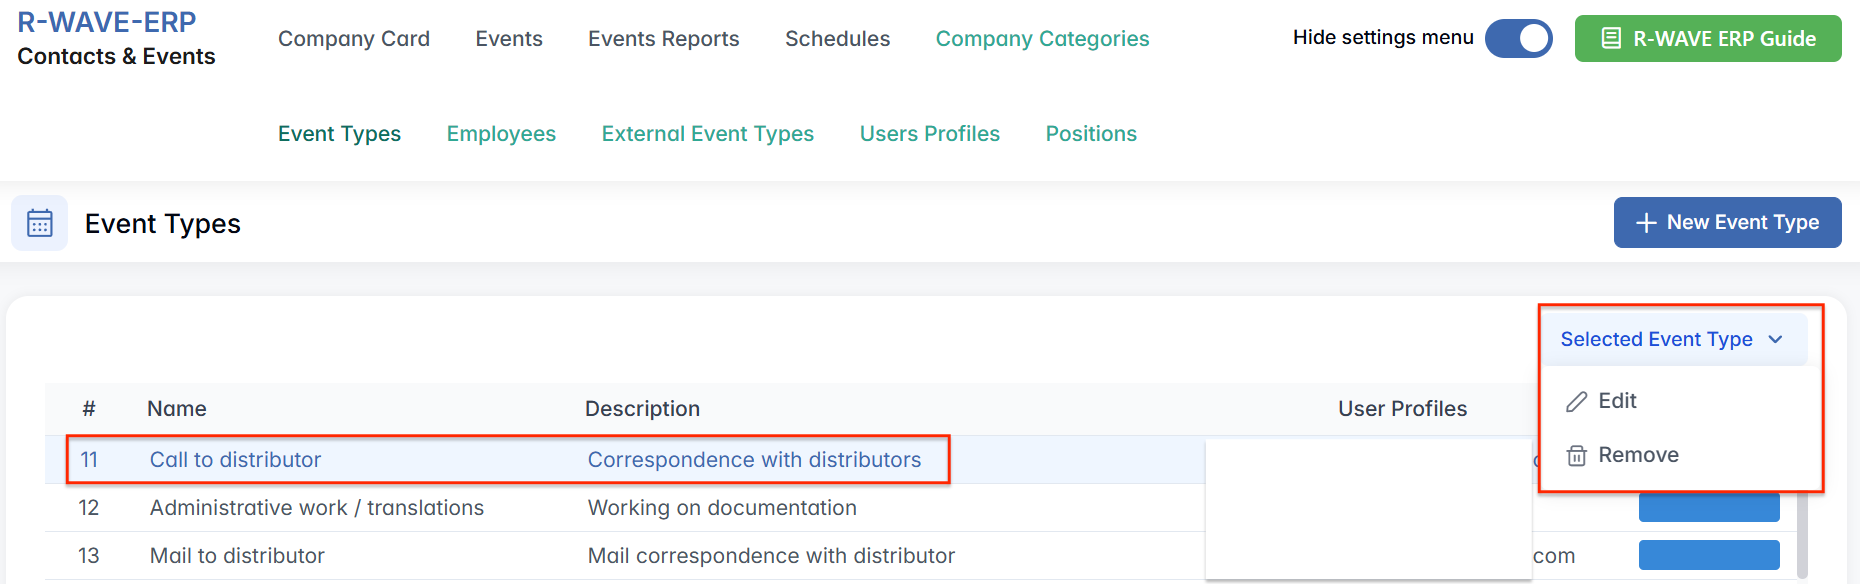
Task: Click the pencil icon beside Edit
Action: point(1577,402)
